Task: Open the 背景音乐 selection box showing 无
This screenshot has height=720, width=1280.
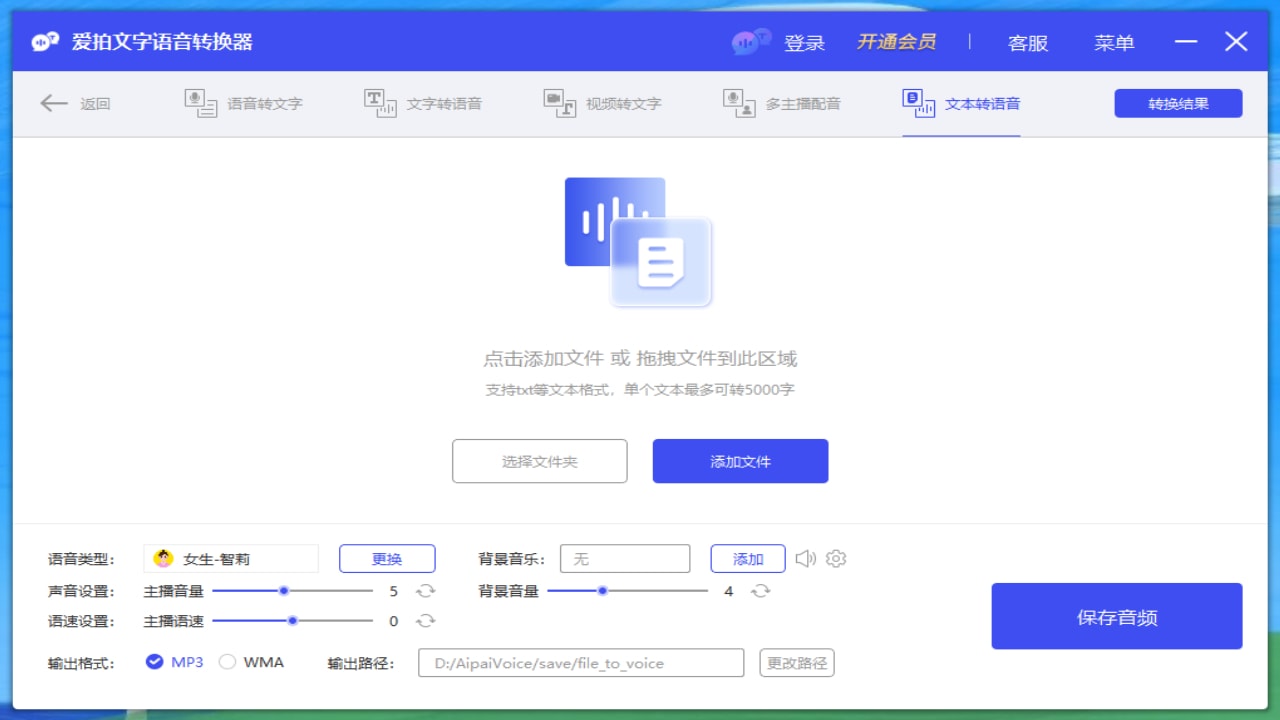Action: [x=625, y=558]
